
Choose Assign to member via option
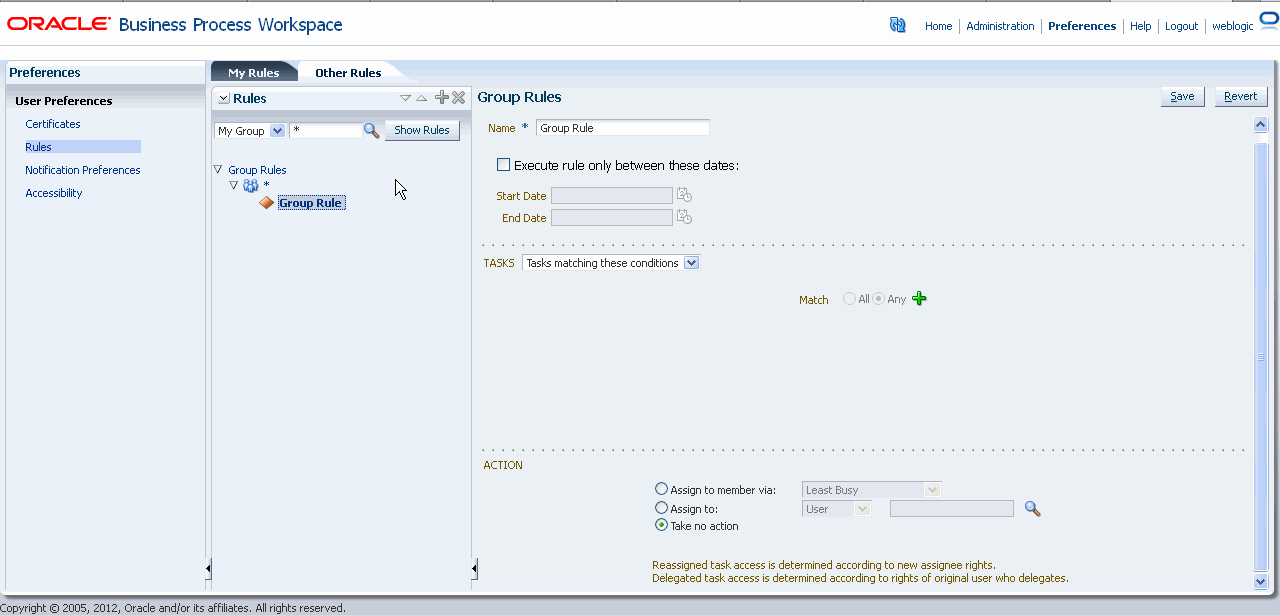point(661,489)
